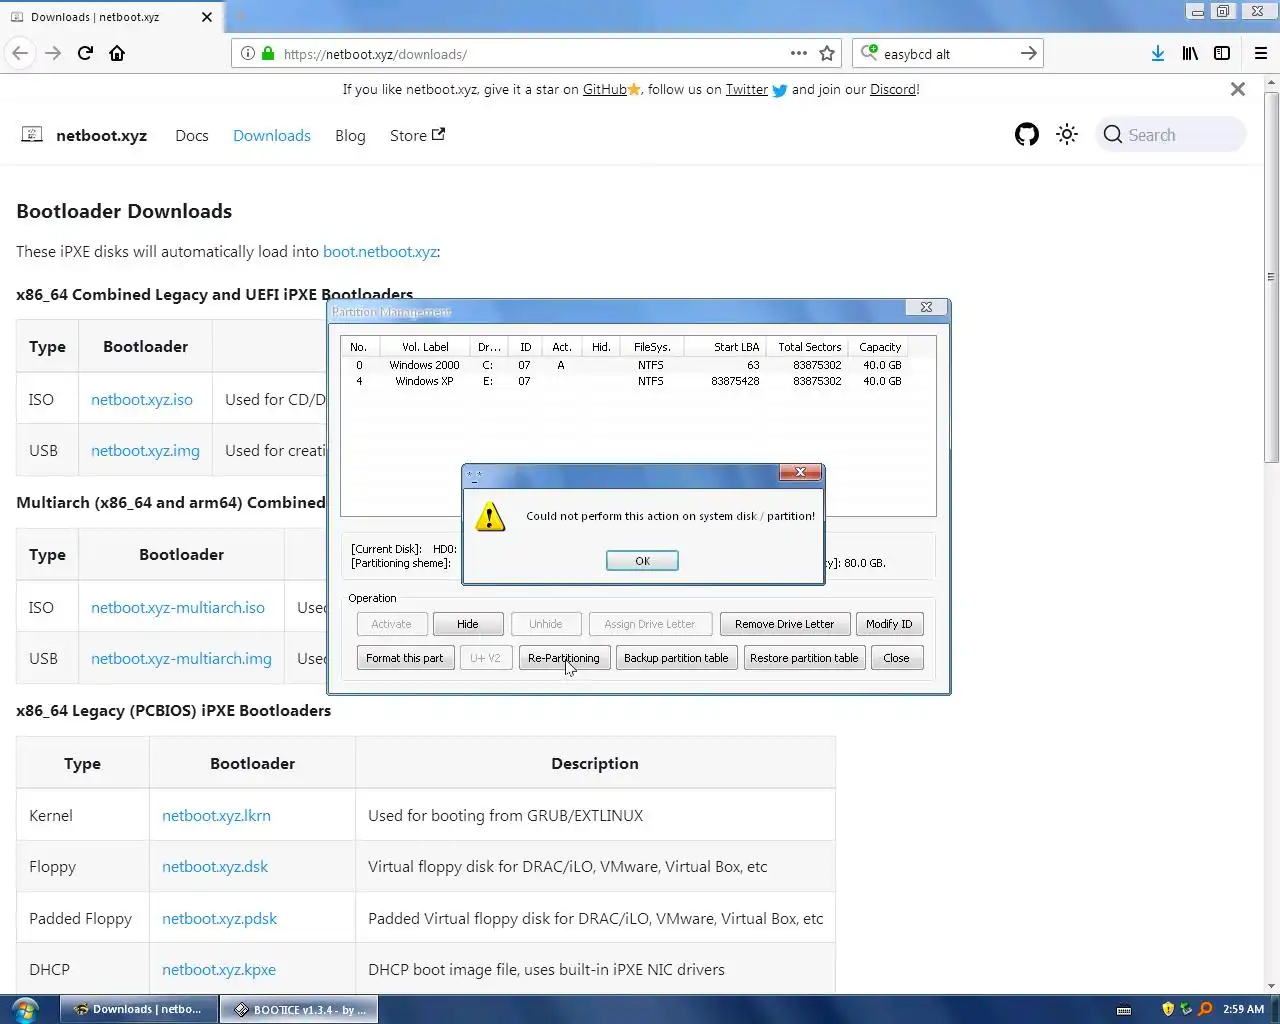The width and height of the screenshot is (1280, 1024).
Task: Toggle the sidebar view icon
Action: [1222, 53]
